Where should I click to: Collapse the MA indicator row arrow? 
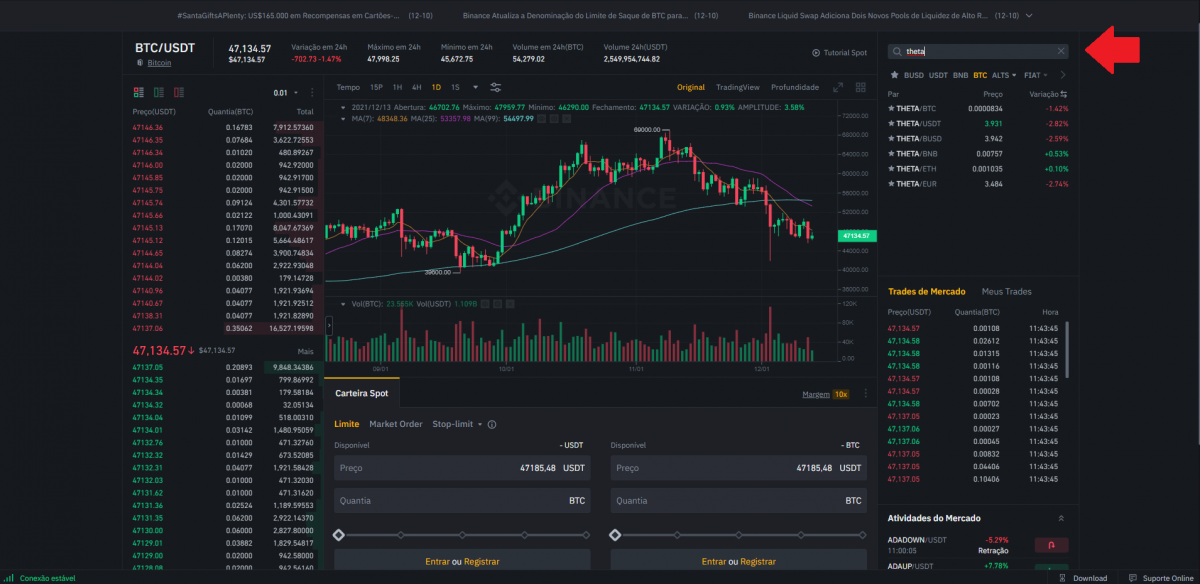pyautogui.click(x=343, y=119)
